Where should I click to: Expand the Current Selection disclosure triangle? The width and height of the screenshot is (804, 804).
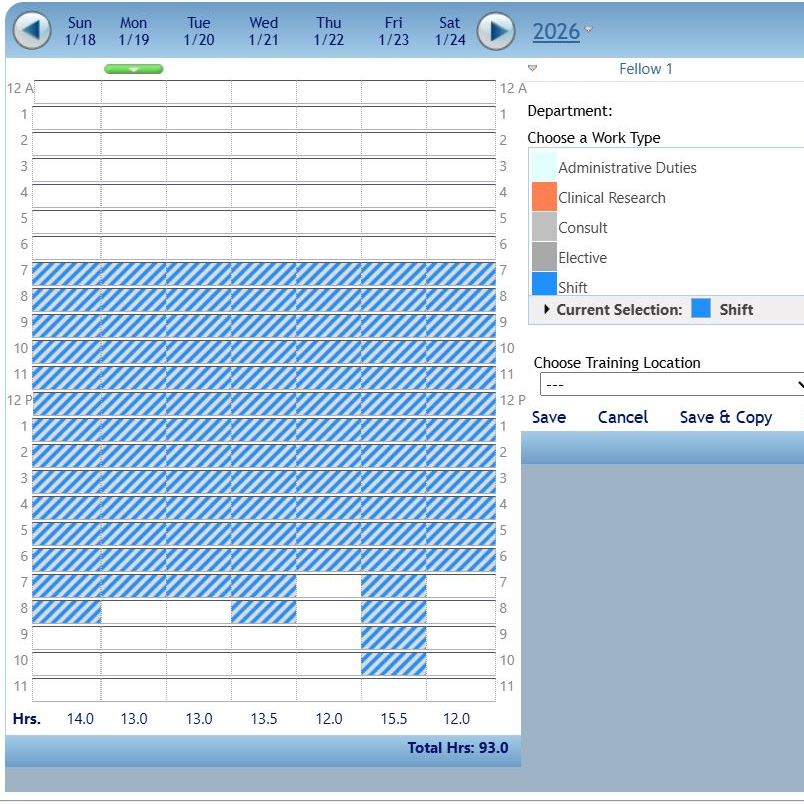pos(547,309)
